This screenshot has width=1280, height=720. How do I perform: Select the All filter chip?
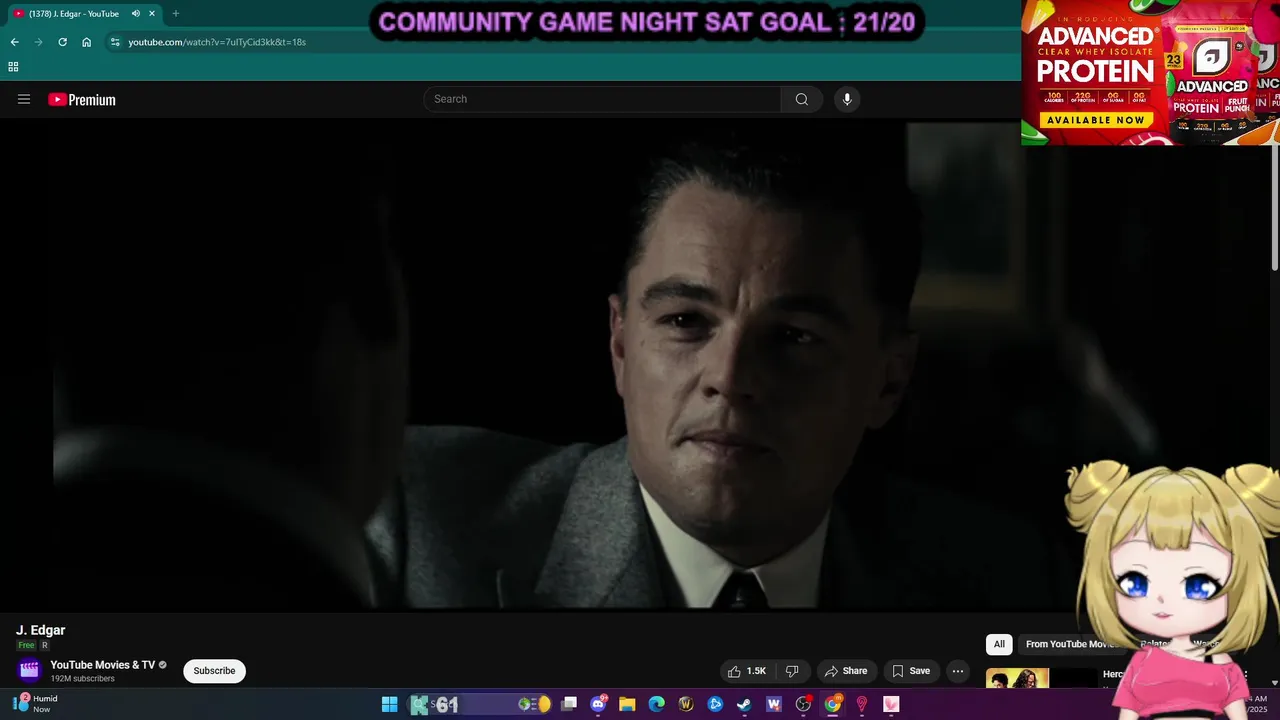(x=999, y=644)
